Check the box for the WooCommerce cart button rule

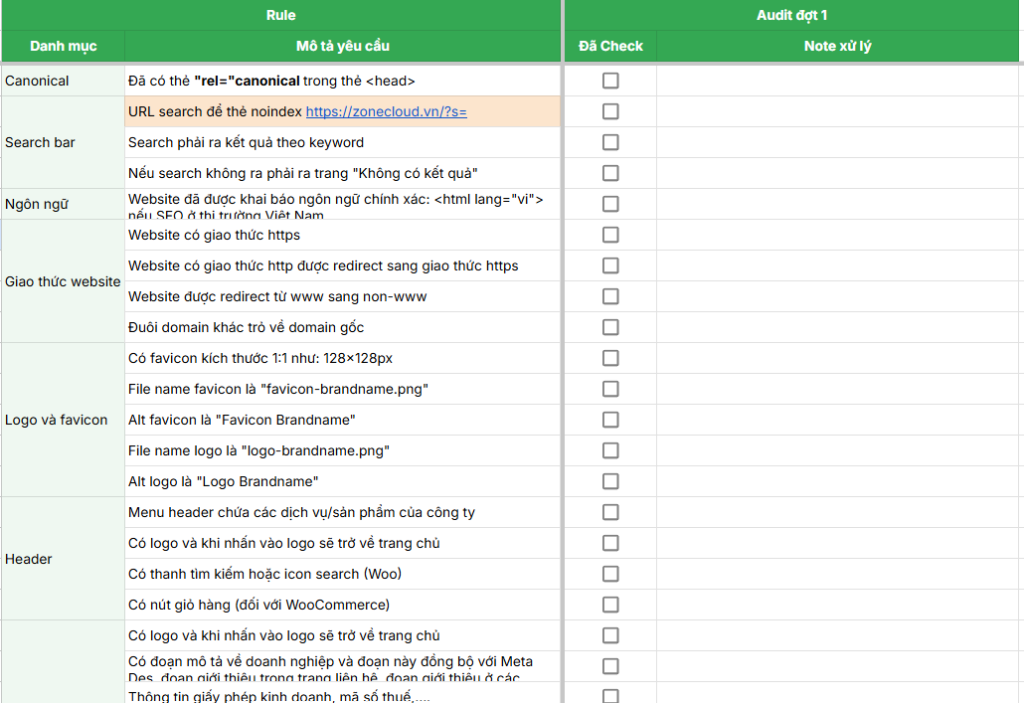click(x=610, y=604)
